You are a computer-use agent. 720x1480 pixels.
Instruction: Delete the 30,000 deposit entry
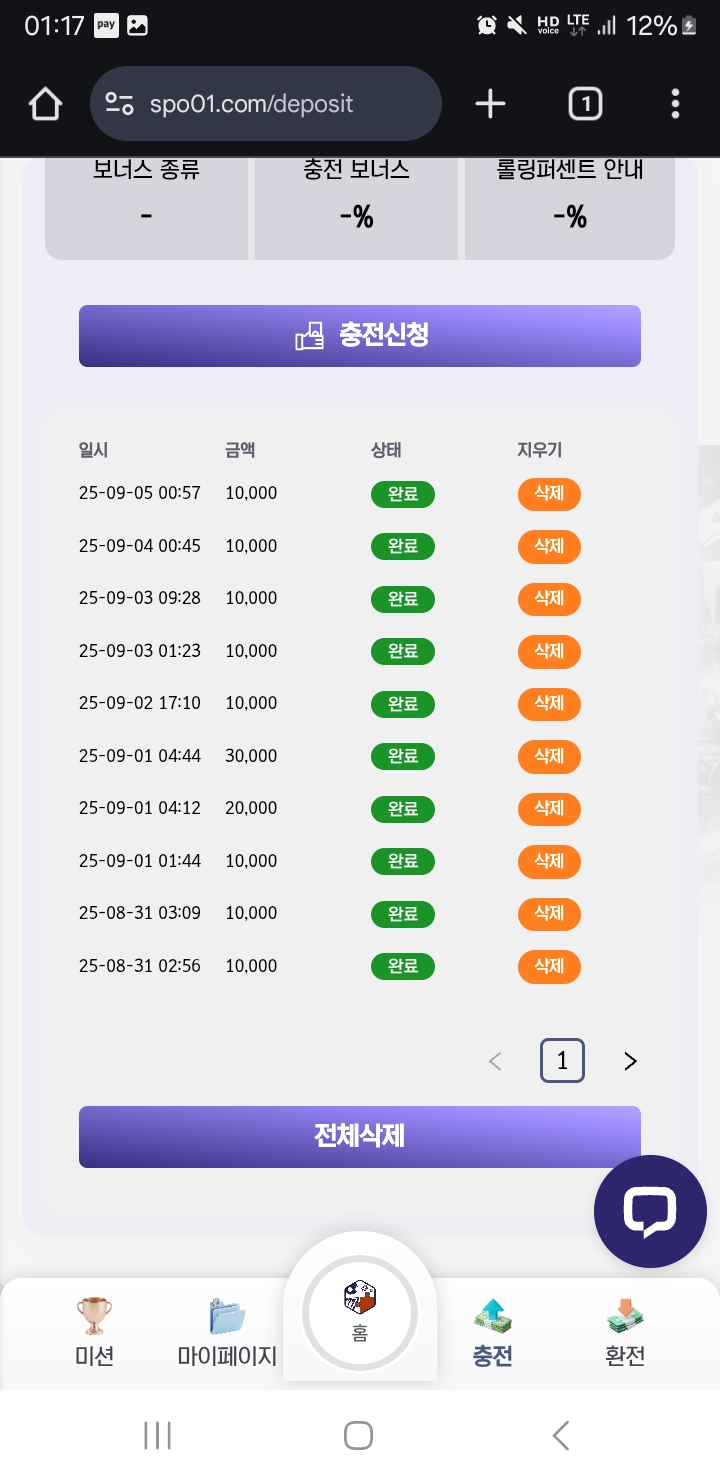[x=549, y=756]
